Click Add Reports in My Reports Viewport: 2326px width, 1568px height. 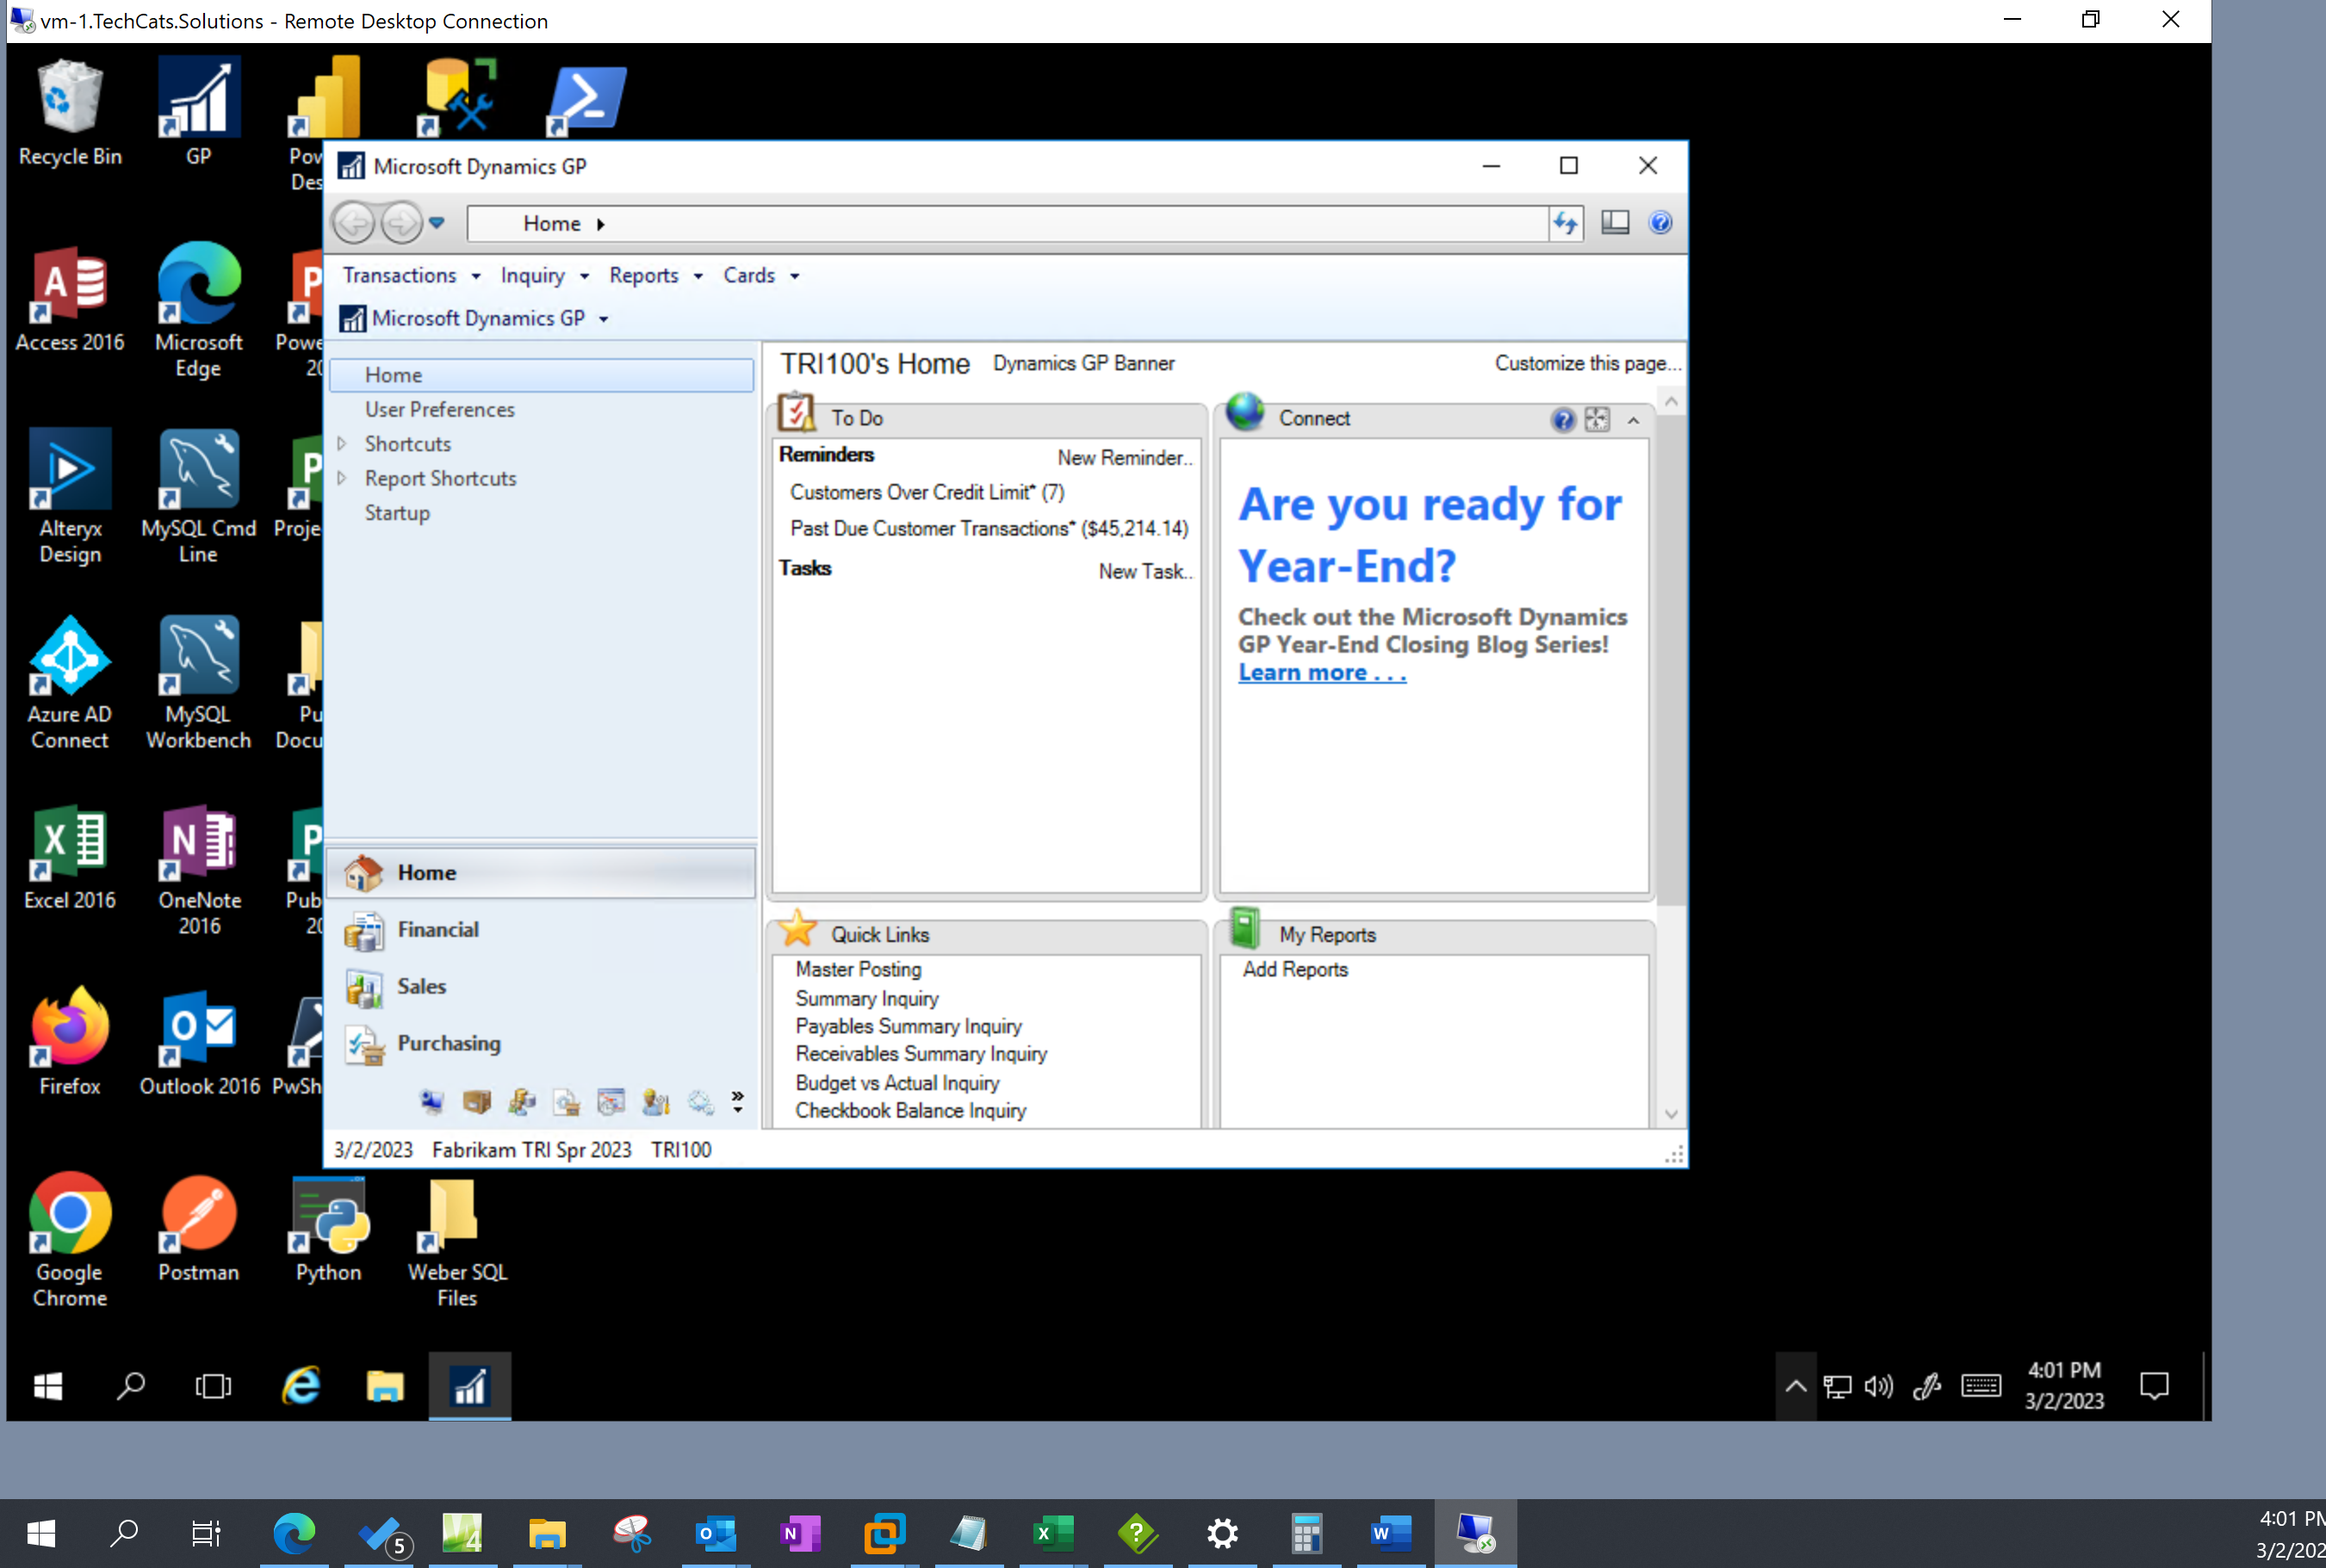[1295, 969]
